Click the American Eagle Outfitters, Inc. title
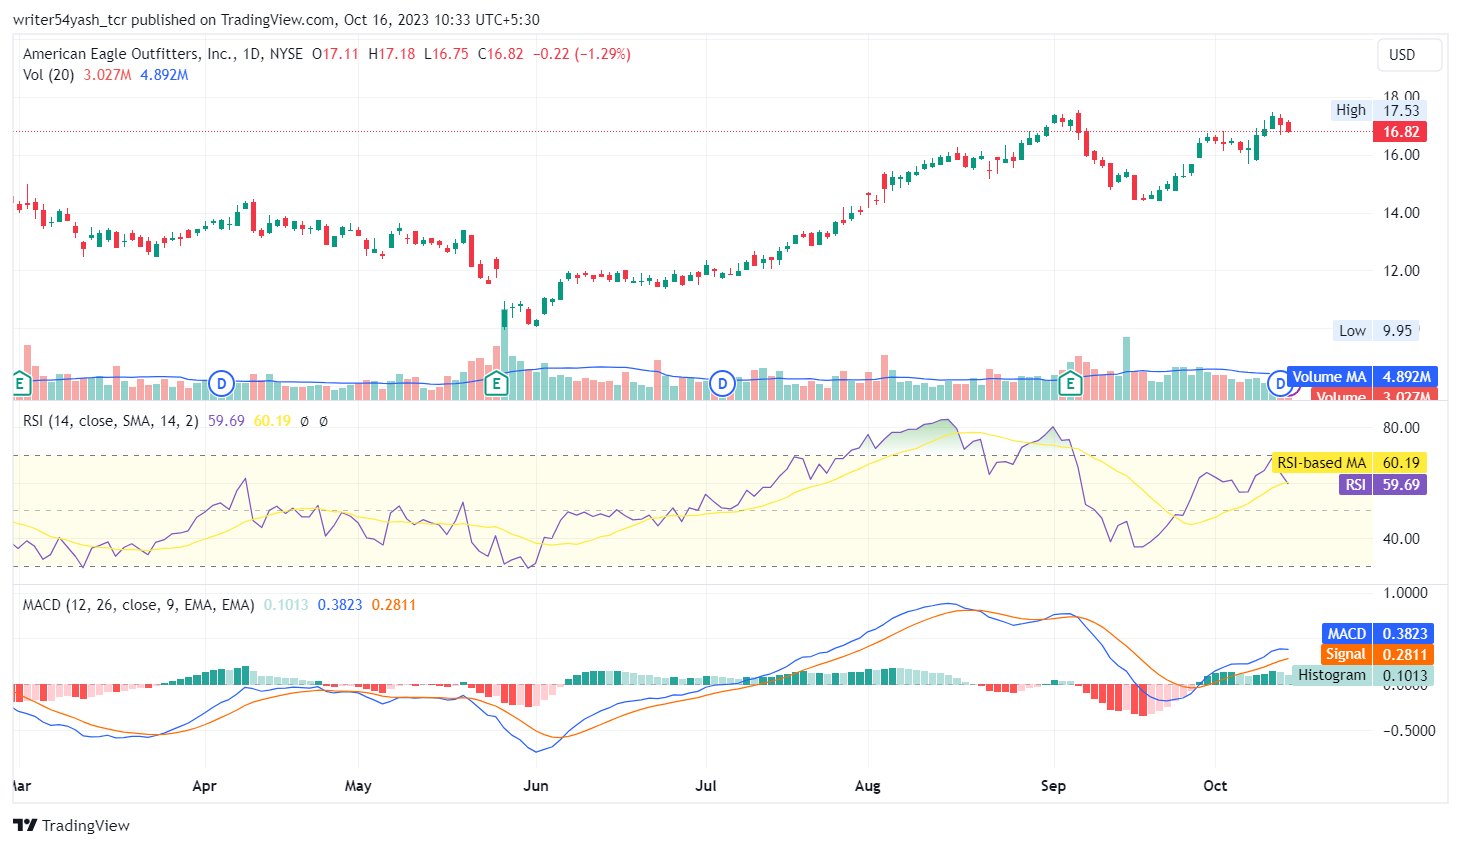The height and width of the screenshot is (847, 1461). coord(129,54)
